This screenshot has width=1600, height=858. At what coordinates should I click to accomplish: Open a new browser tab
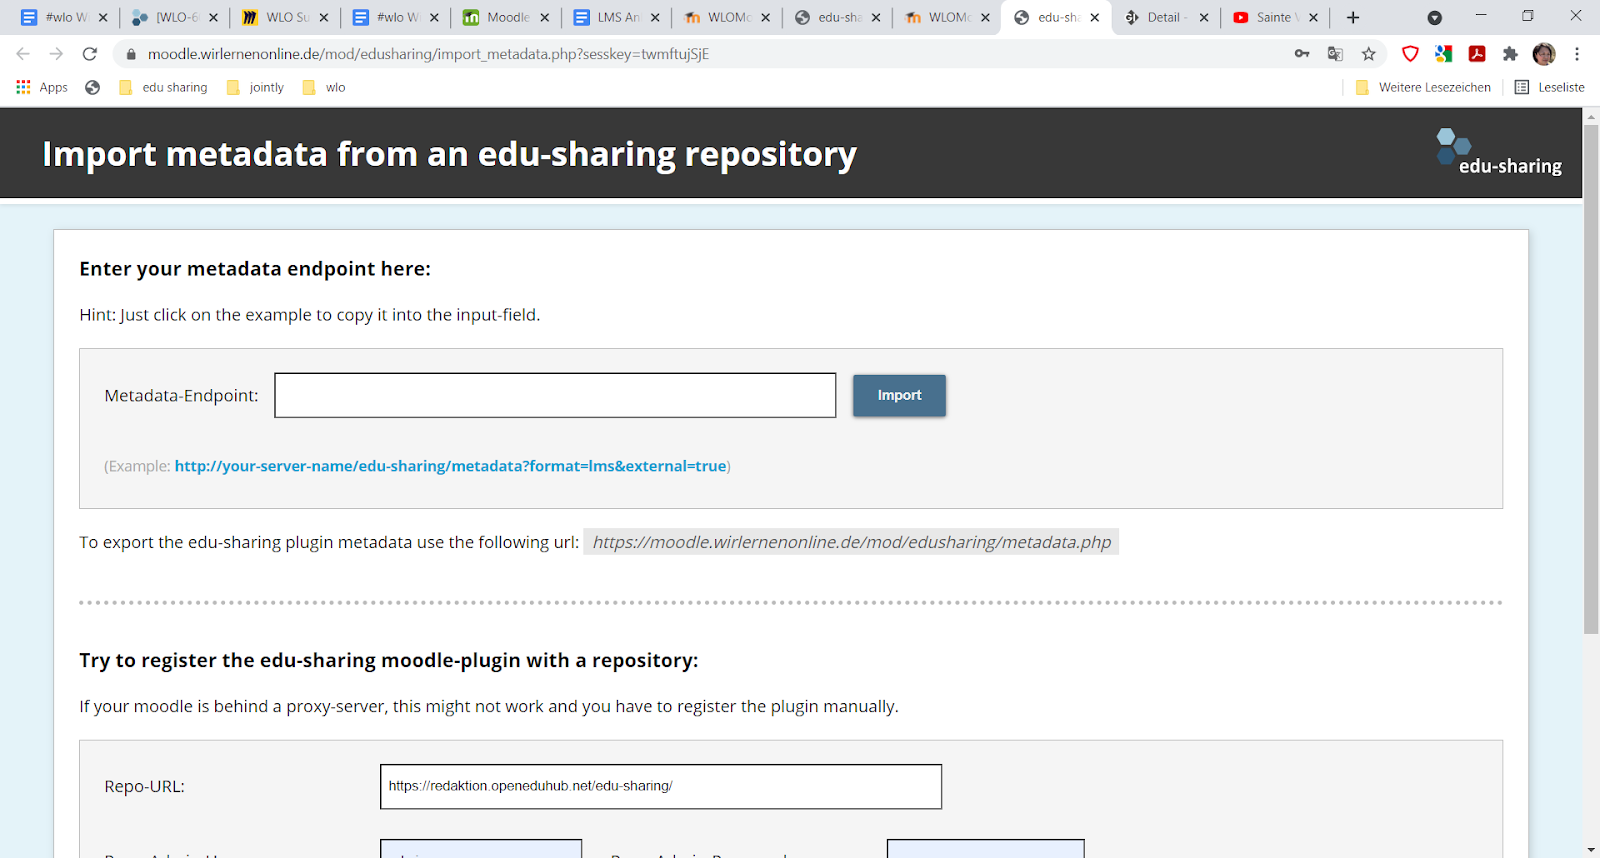(x=1353, y=17)
